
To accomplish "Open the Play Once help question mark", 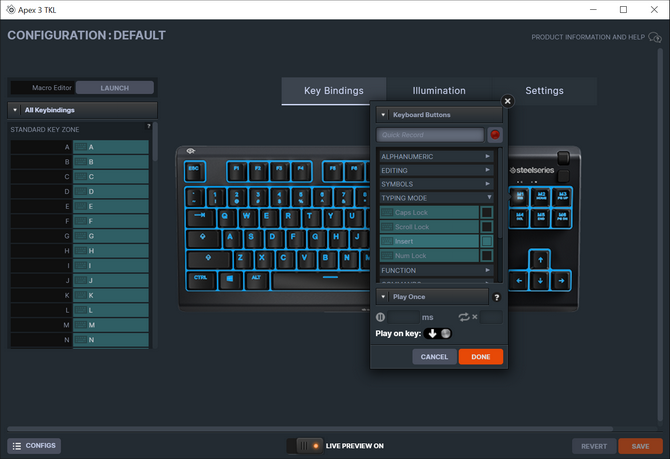I will tap(497, 297).
